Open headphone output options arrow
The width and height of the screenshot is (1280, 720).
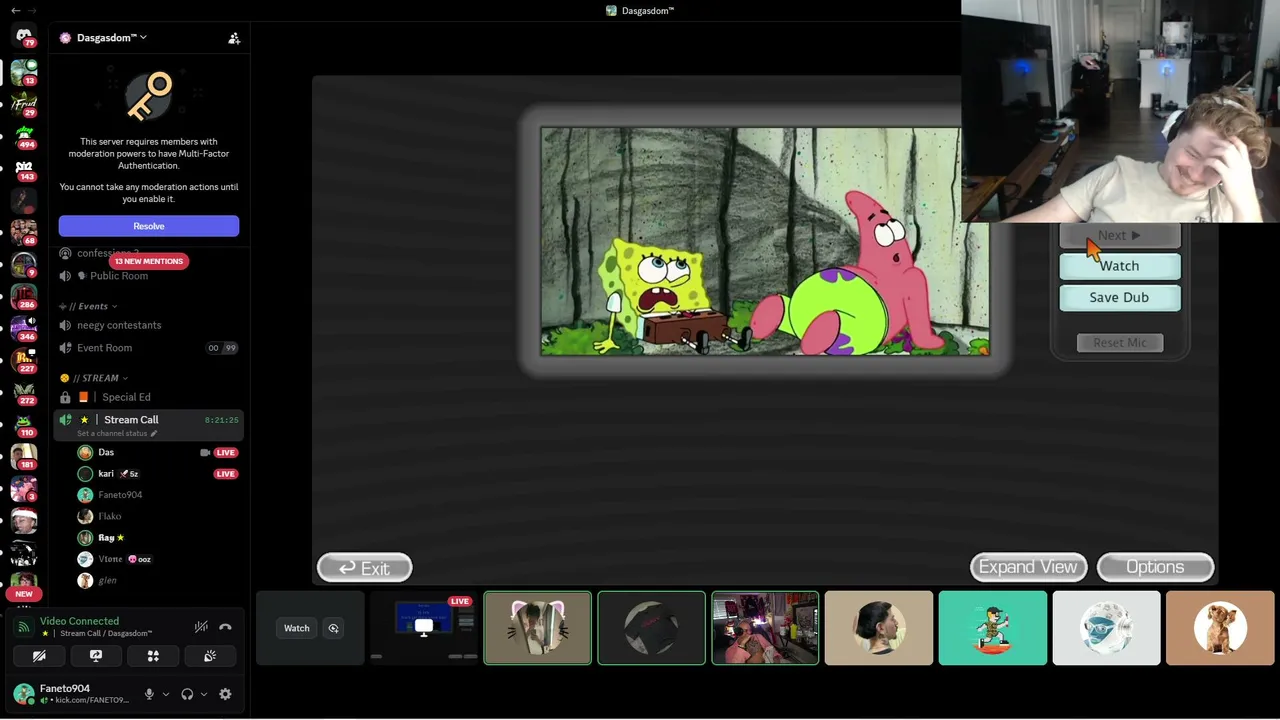[x=204, y=694]
